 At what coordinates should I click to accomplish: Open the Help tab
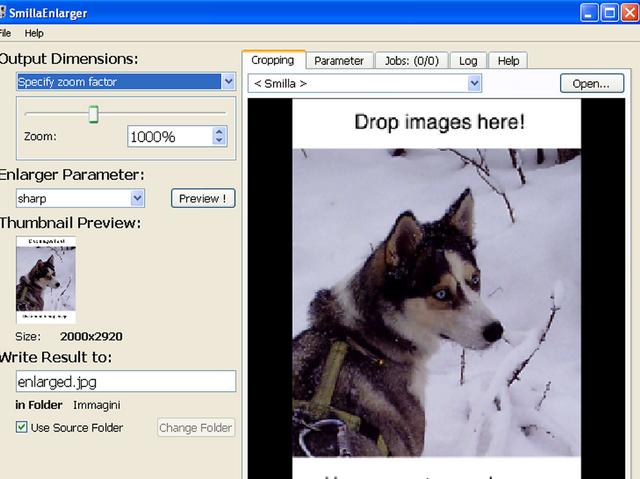[x=508, y=61]
